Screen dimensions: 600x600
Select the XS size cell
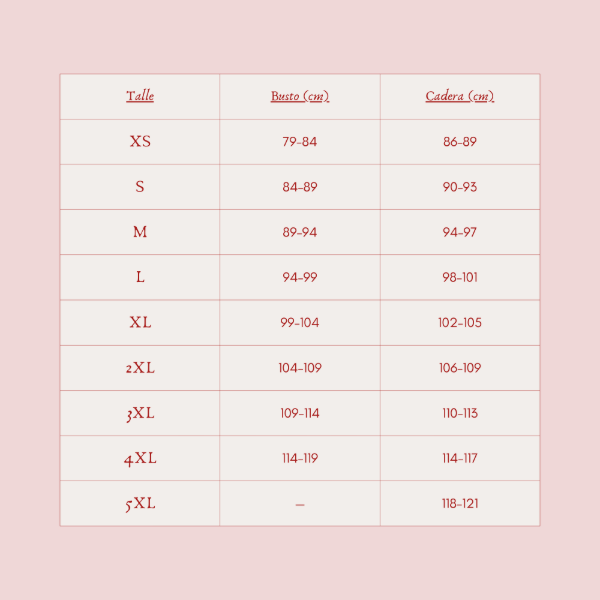(x=140, y=142)
